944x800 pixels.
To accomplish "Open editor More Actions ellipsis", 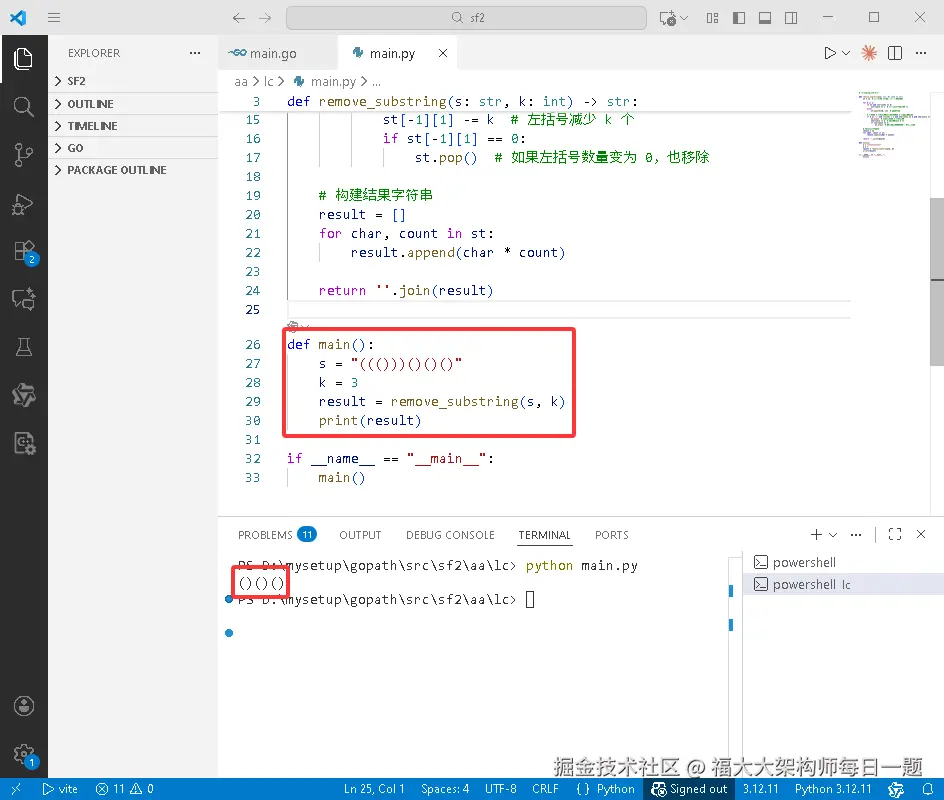I will click(921, 53).
